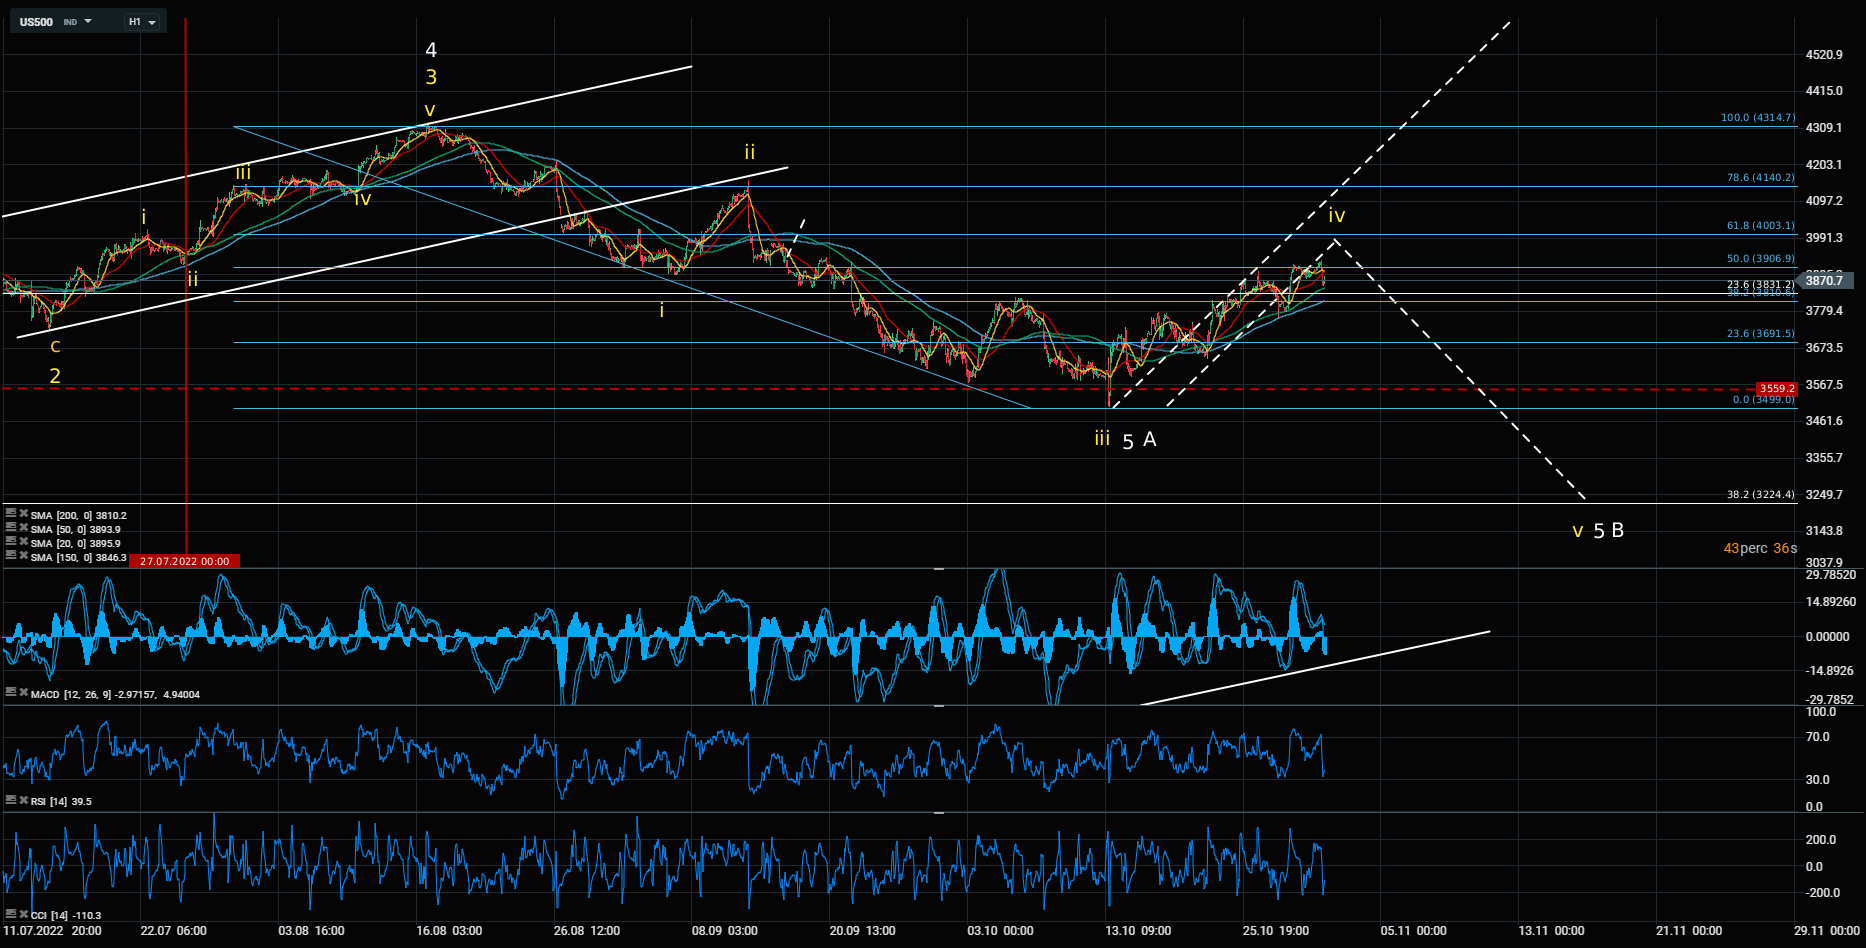The image size is (1866, 948).
Task: Click the CCI [14] -110.3 label
Action: click(x=66, y=915)
